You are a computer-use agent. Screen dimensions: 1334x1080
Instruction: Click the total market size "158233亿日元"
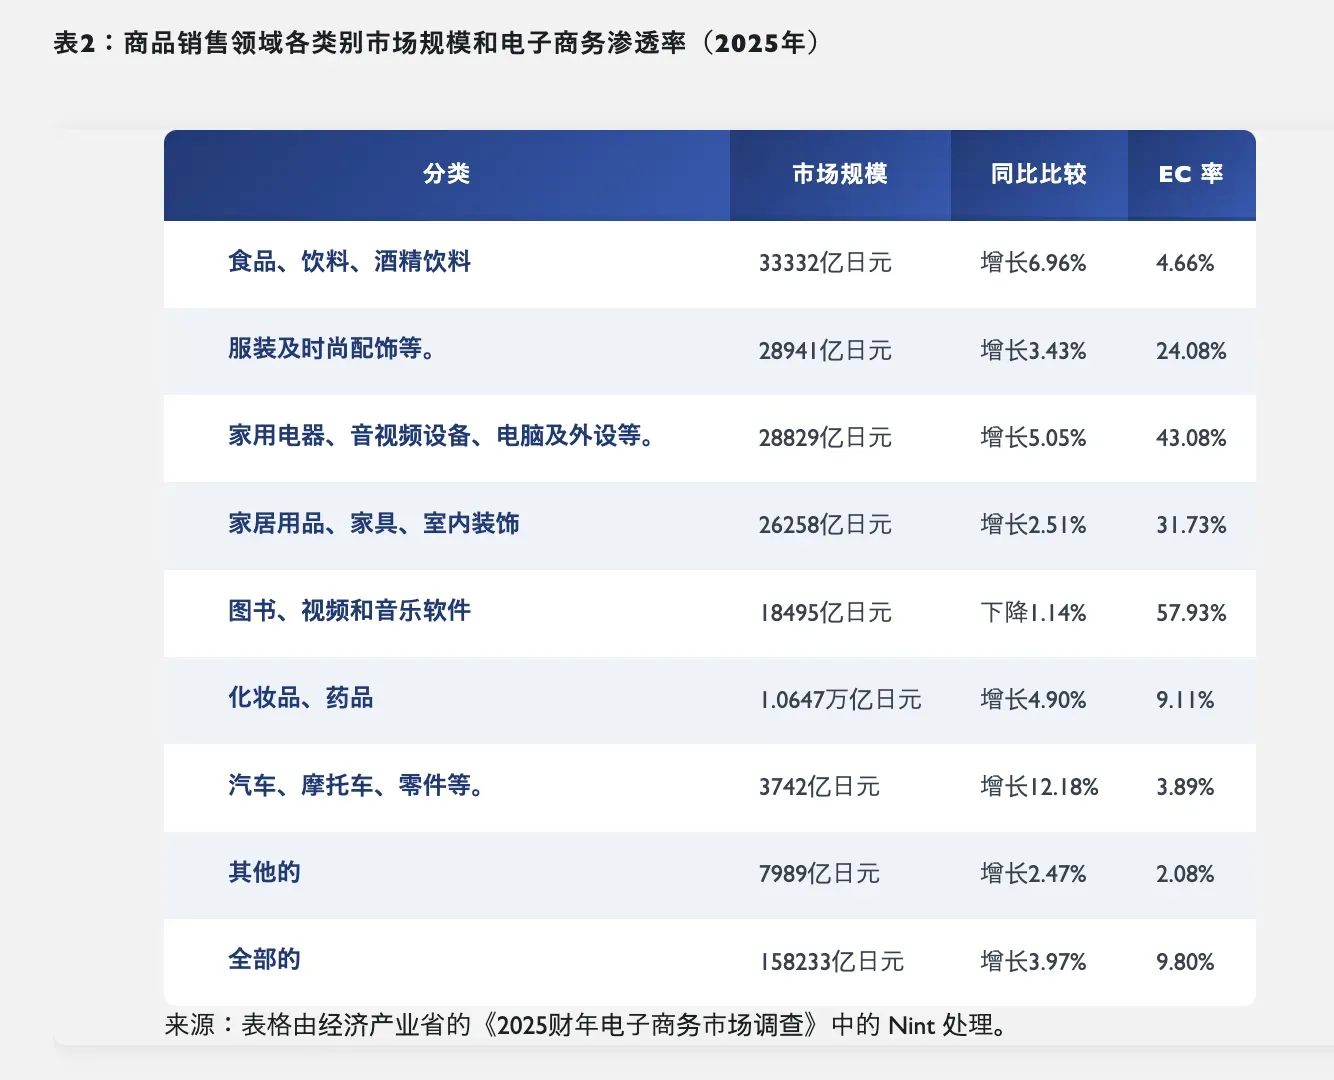pos(831,962)
